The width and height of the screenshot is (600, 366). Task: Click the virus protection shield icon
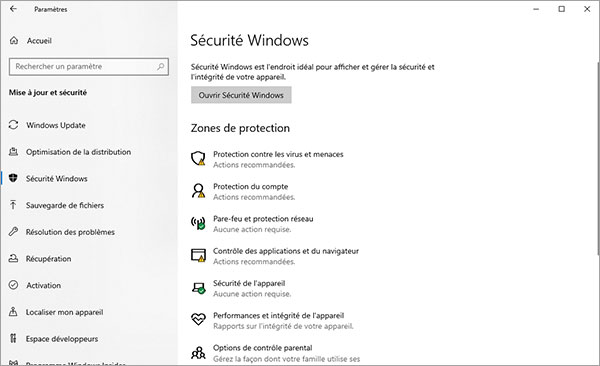pyautogui.click(x=198, y=158)
